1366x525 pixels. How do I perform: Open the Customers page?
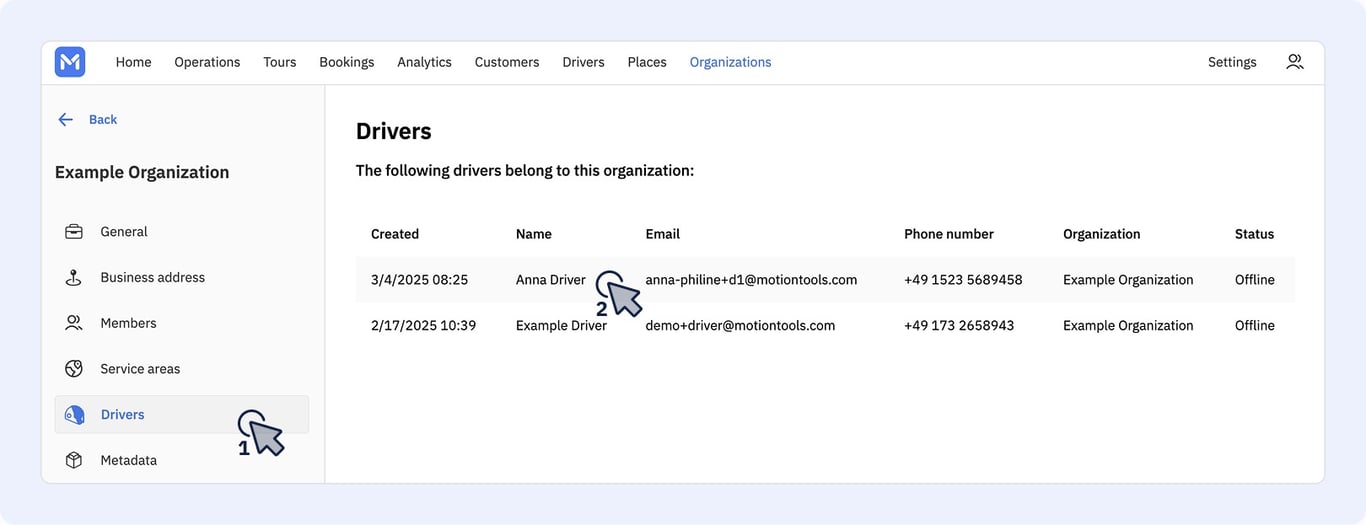coord(507,62)
